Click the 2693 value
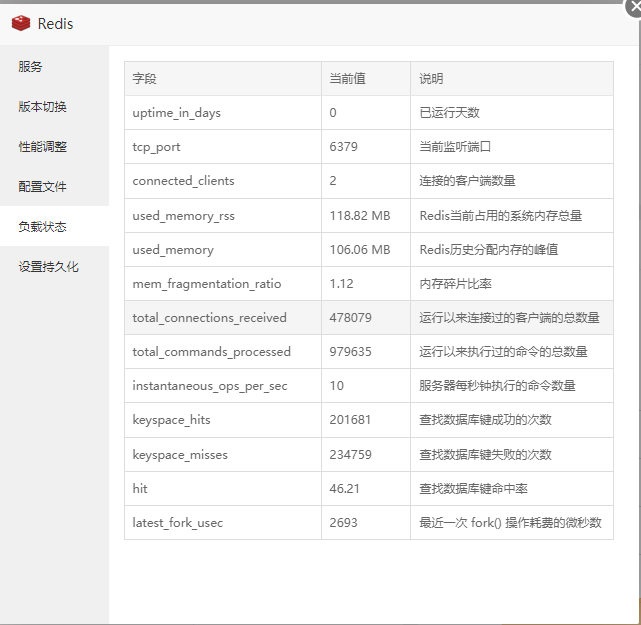641x625 pixels. 343,522
